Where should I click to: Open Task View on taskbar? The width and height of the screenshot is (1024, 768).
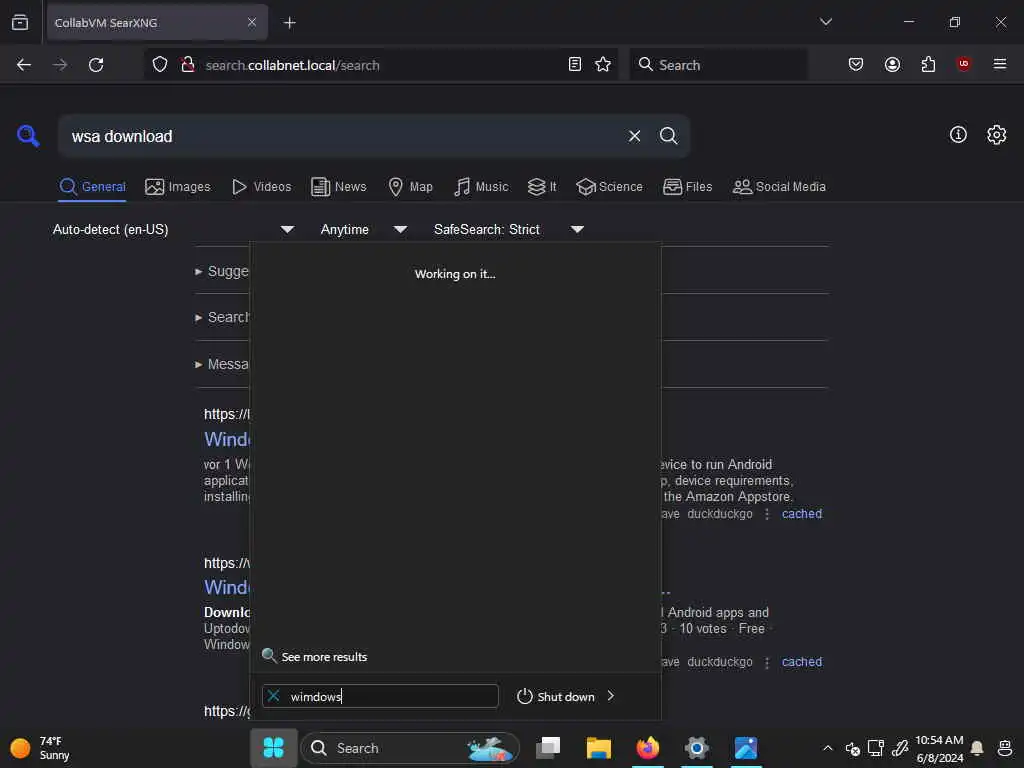[548, 748]
